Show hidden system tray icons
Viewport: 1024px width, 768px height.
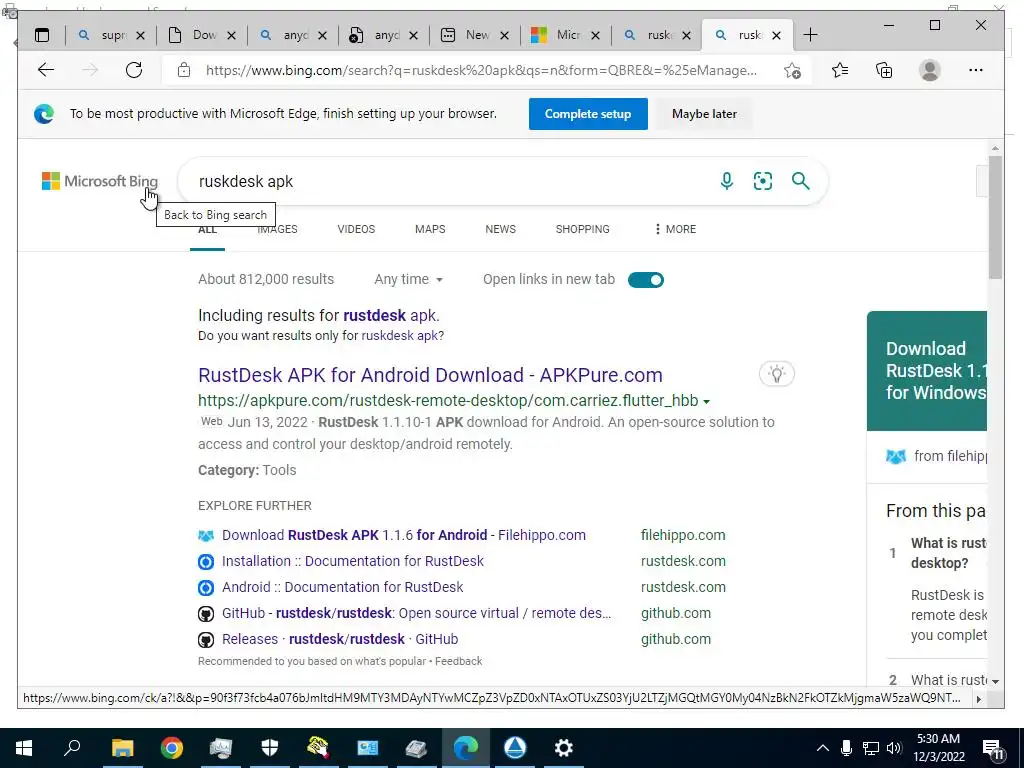tap(823, 748)
